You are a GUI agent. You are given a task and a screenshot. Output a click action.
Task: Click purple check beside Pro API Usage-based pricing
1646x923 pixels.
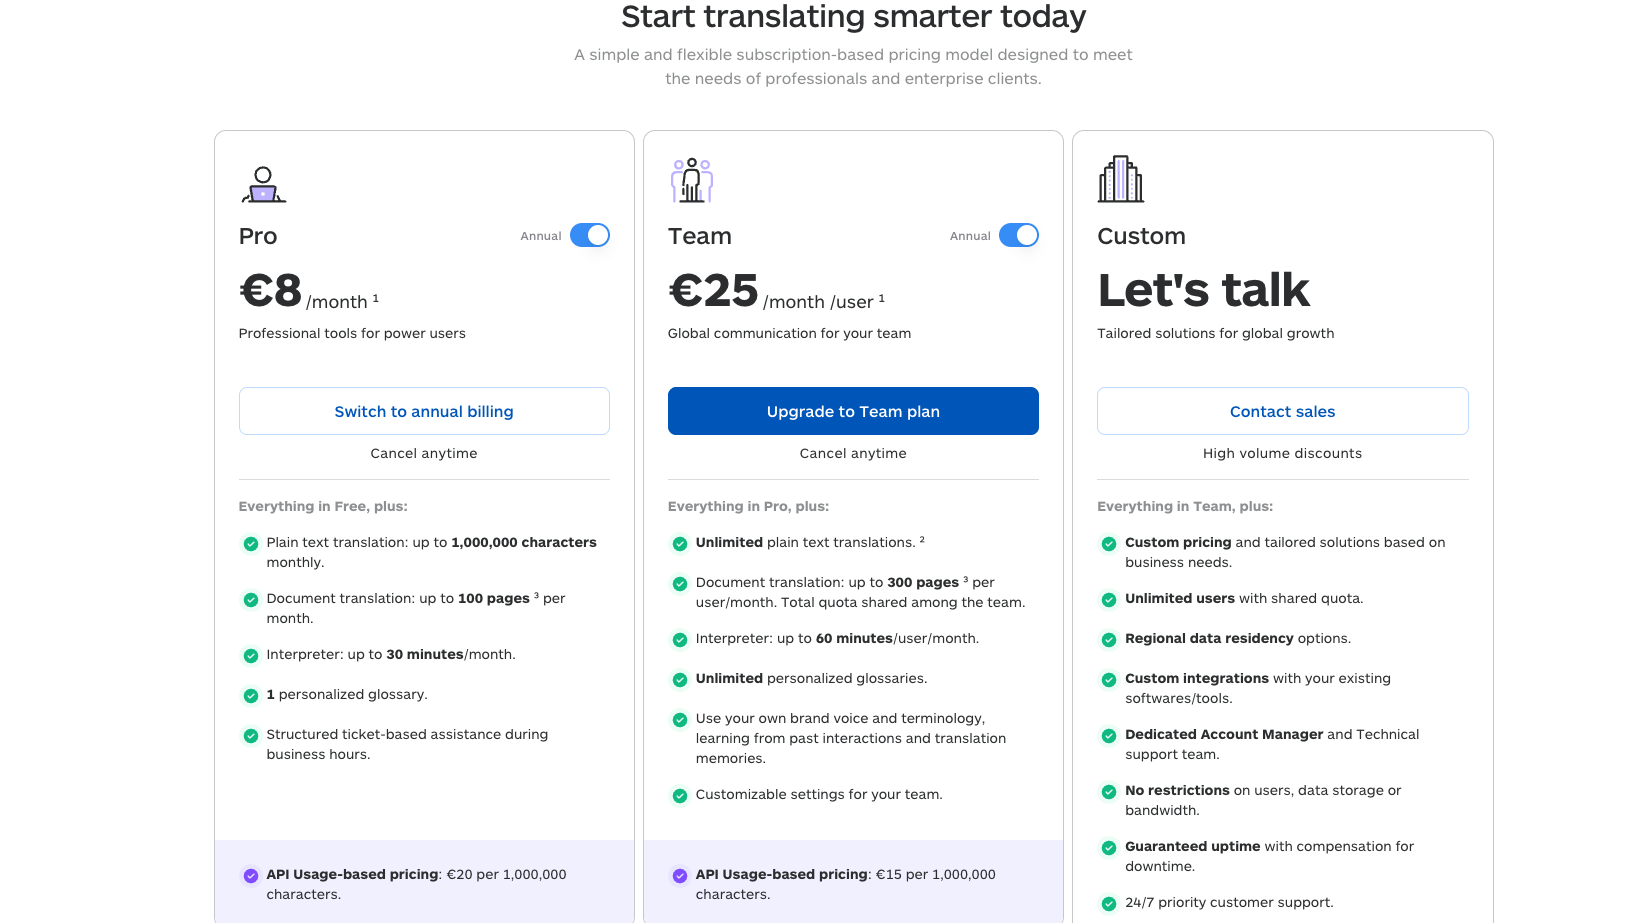(251, 876)
